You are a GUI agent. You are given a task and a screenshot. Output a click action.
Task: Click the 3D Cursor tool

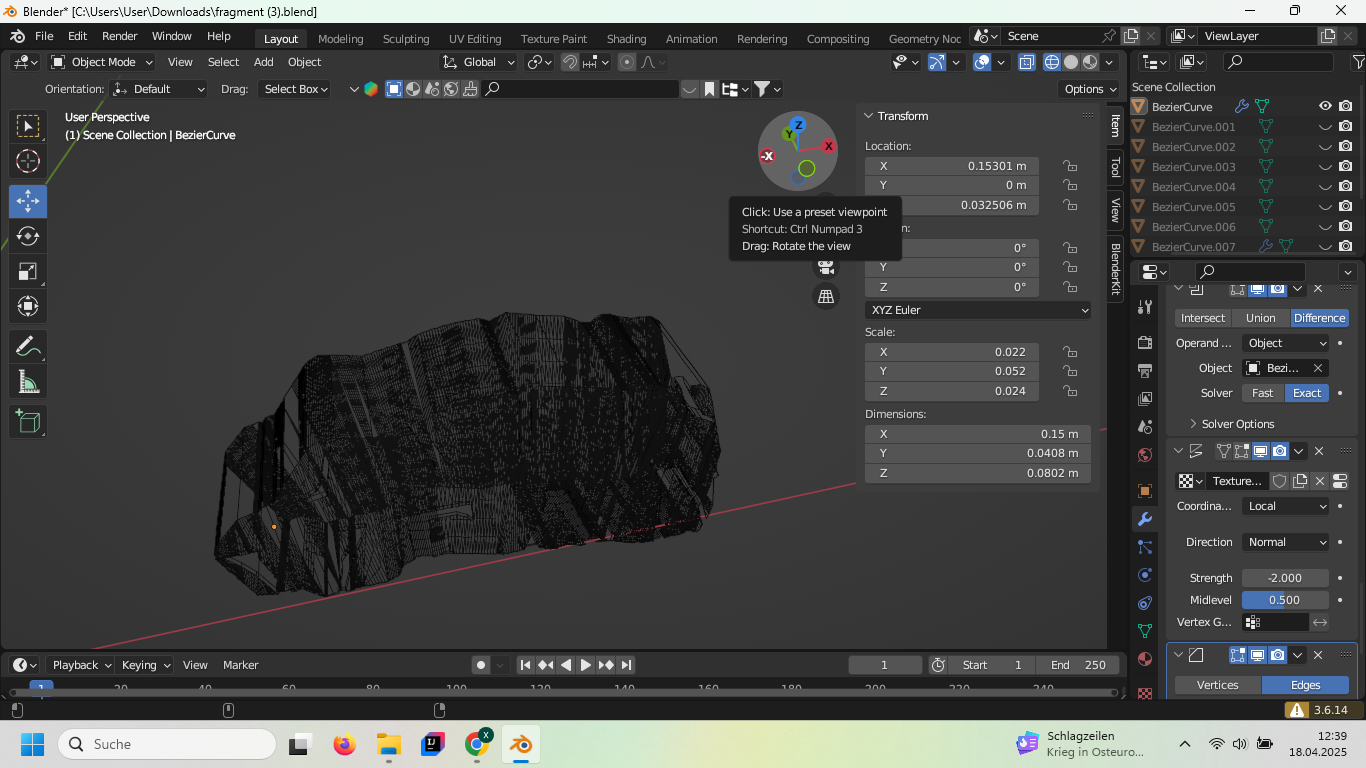point(28,161)
